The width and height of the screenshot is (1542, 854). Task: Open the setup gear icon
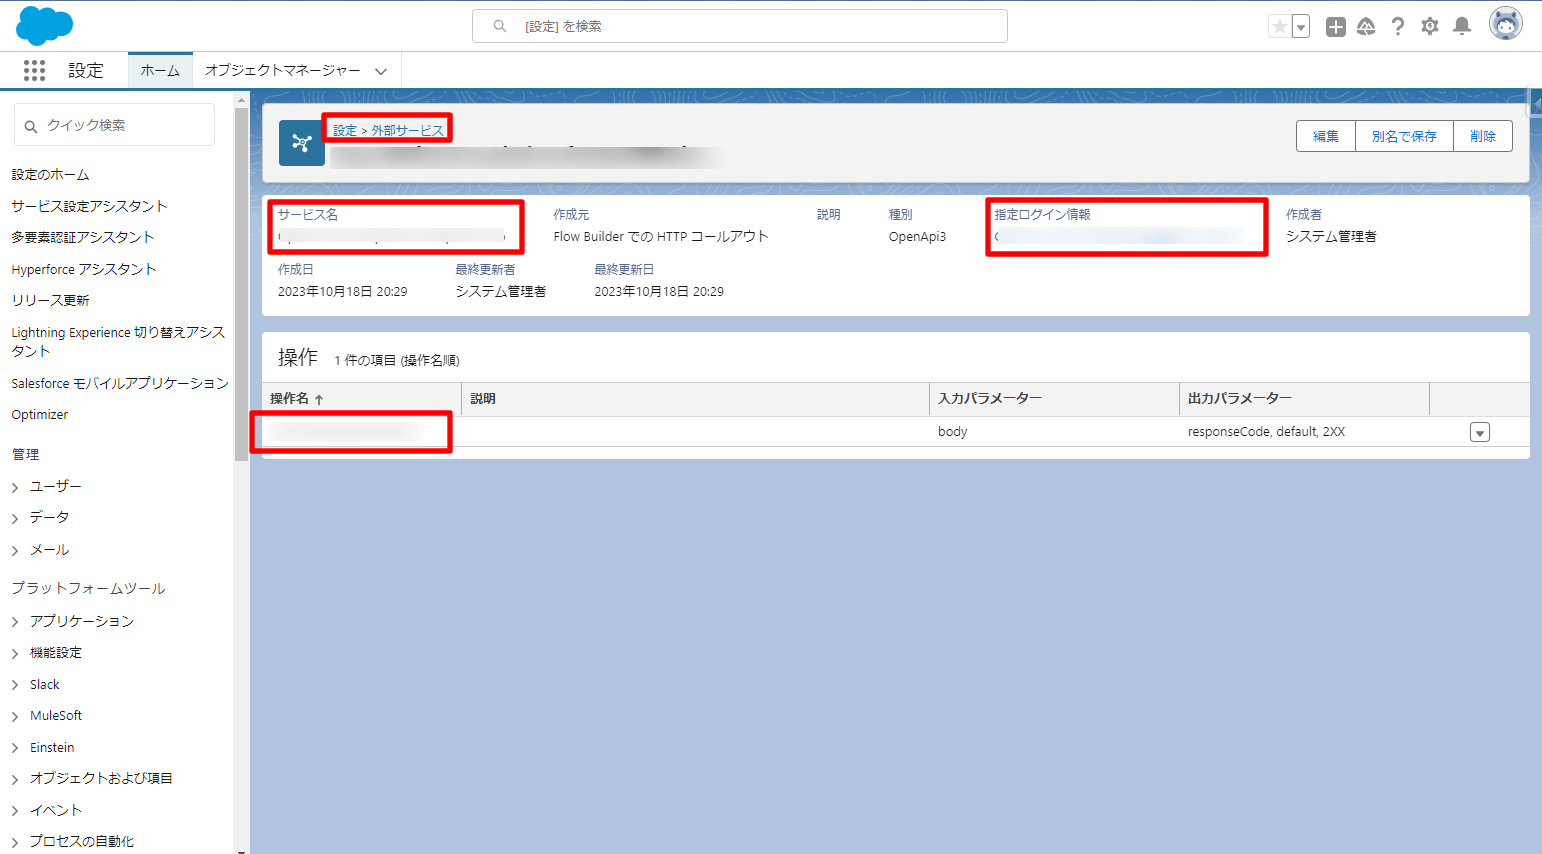1430,26
